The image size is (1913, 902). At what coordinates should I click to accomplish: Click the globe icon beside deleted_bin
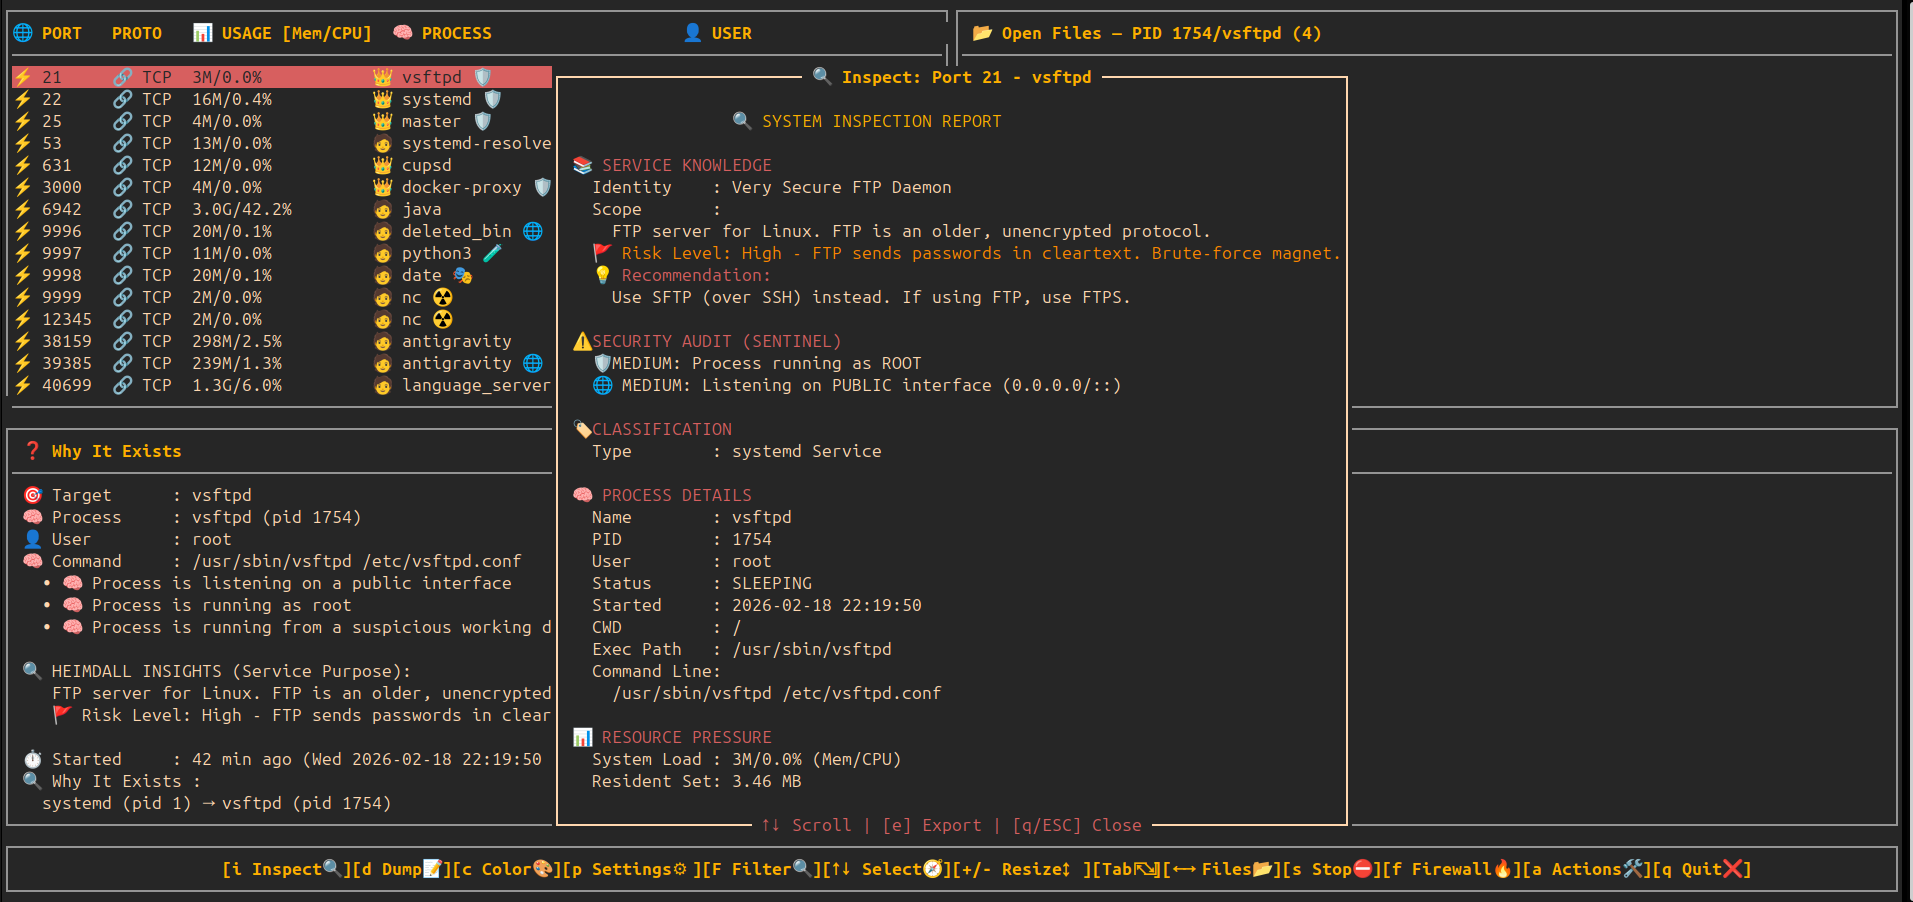tap(533, 231)
